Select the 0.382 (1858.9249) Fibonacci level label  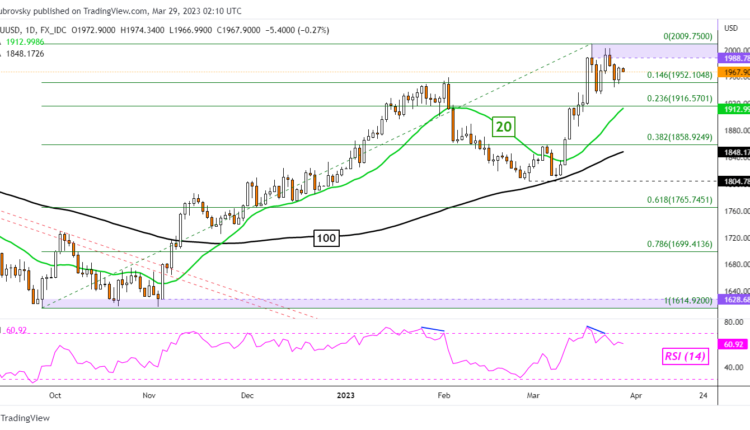pyautogui.click(x=663, y=136)
